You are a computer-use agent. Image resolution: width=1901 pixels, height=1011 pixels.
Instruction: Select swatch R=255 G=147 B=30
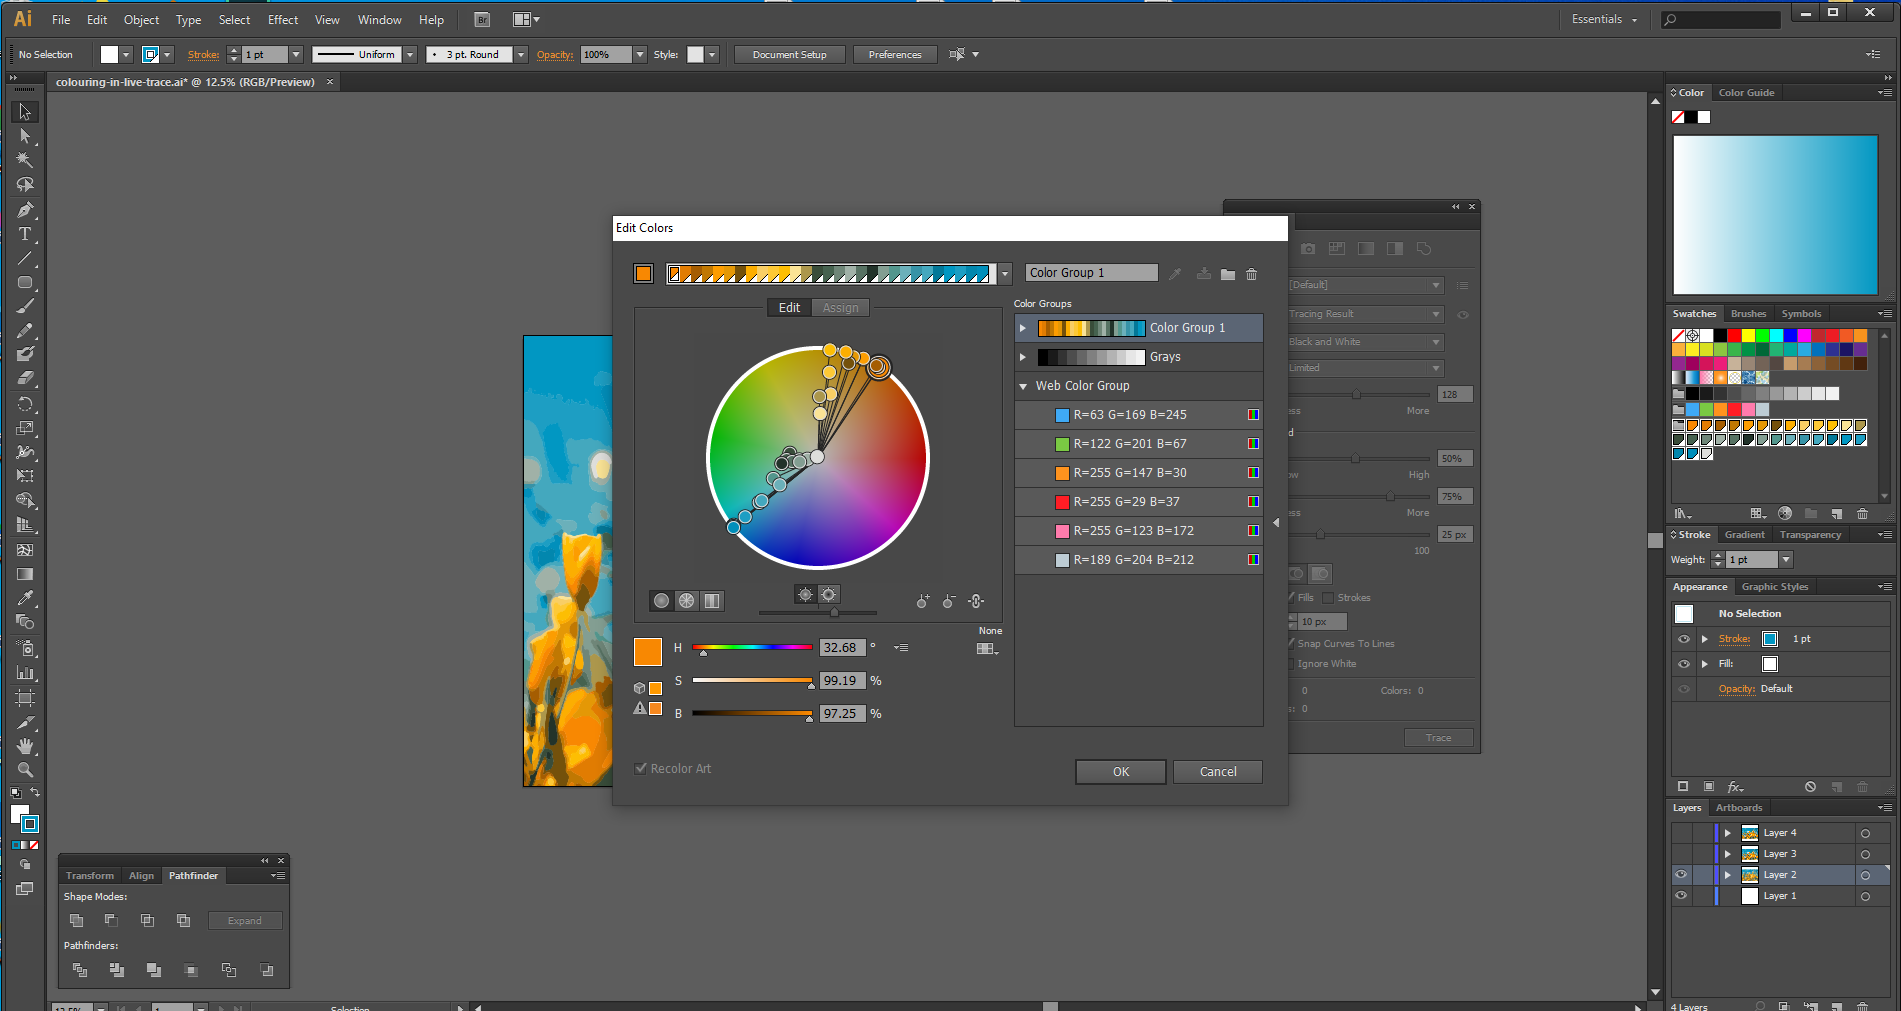1129,473
